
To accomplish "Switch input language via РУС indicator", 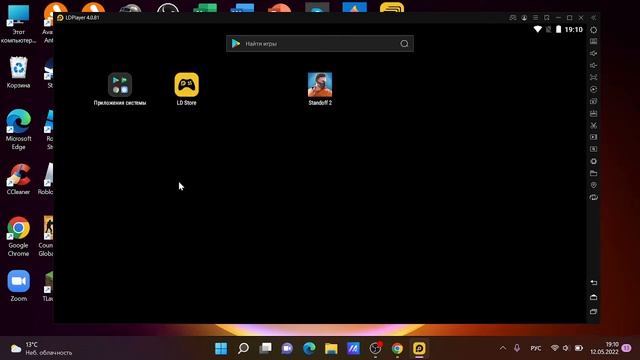I will 536,348.
